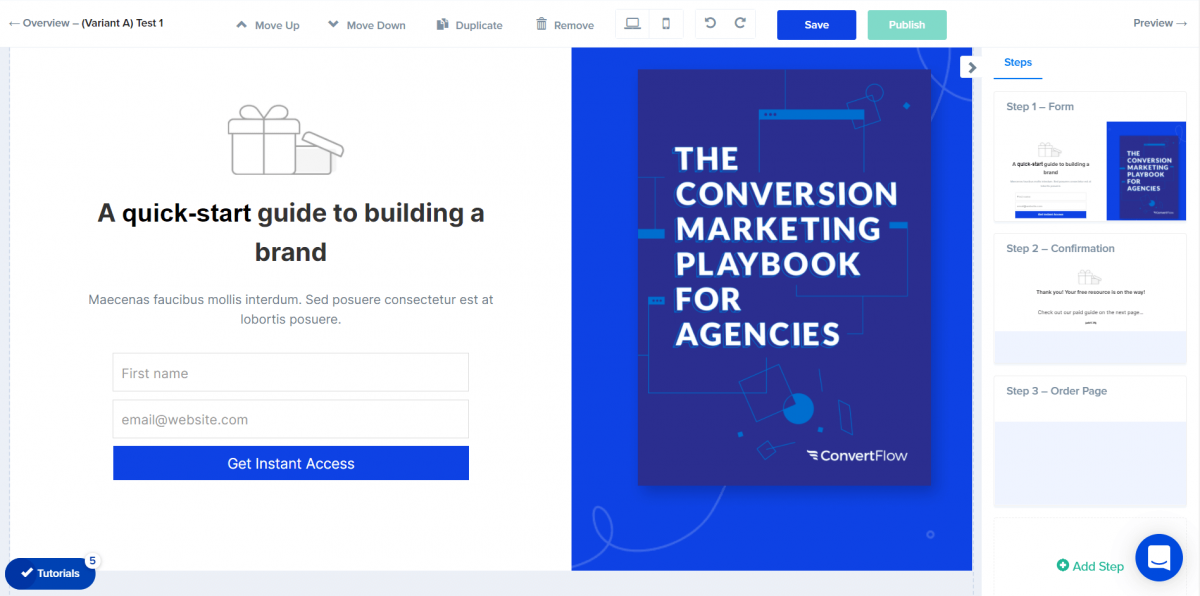Click the Publish button
The image size is (1200, 596).
(x=906, y=24)
